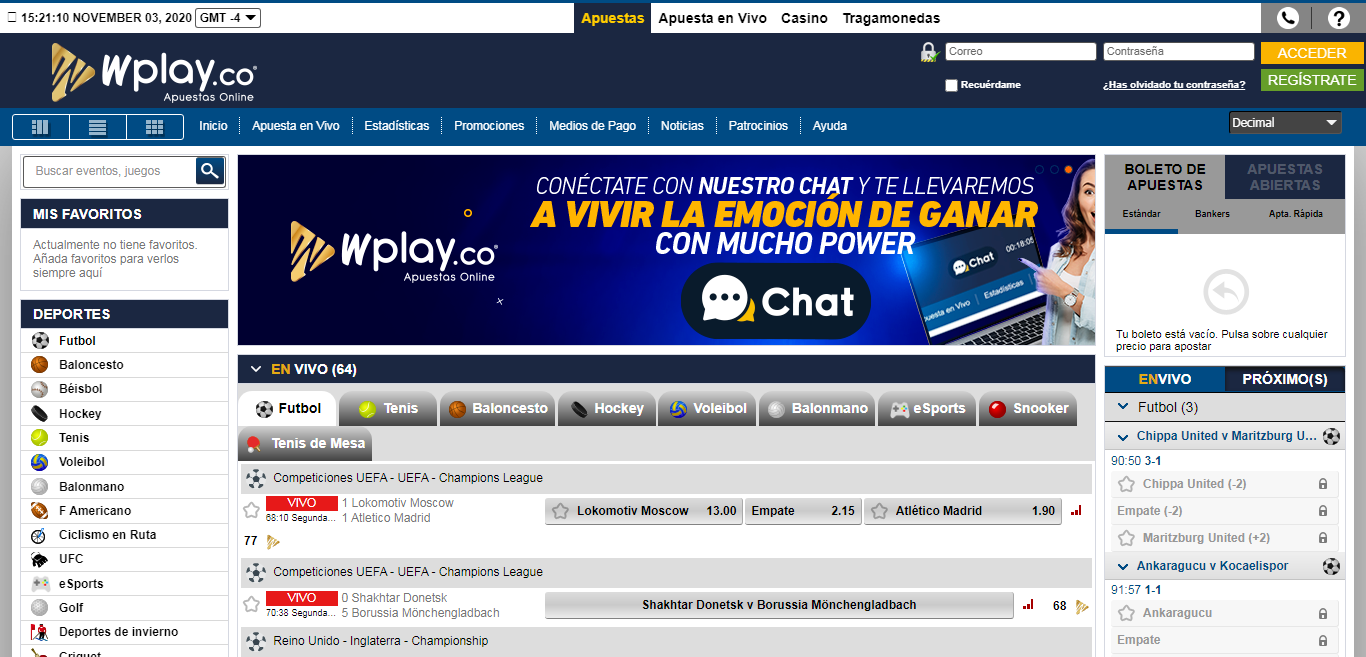The image size is (1366, 657).
Task: Switch to the Tenis live tab
Action: tap(388, 408)
